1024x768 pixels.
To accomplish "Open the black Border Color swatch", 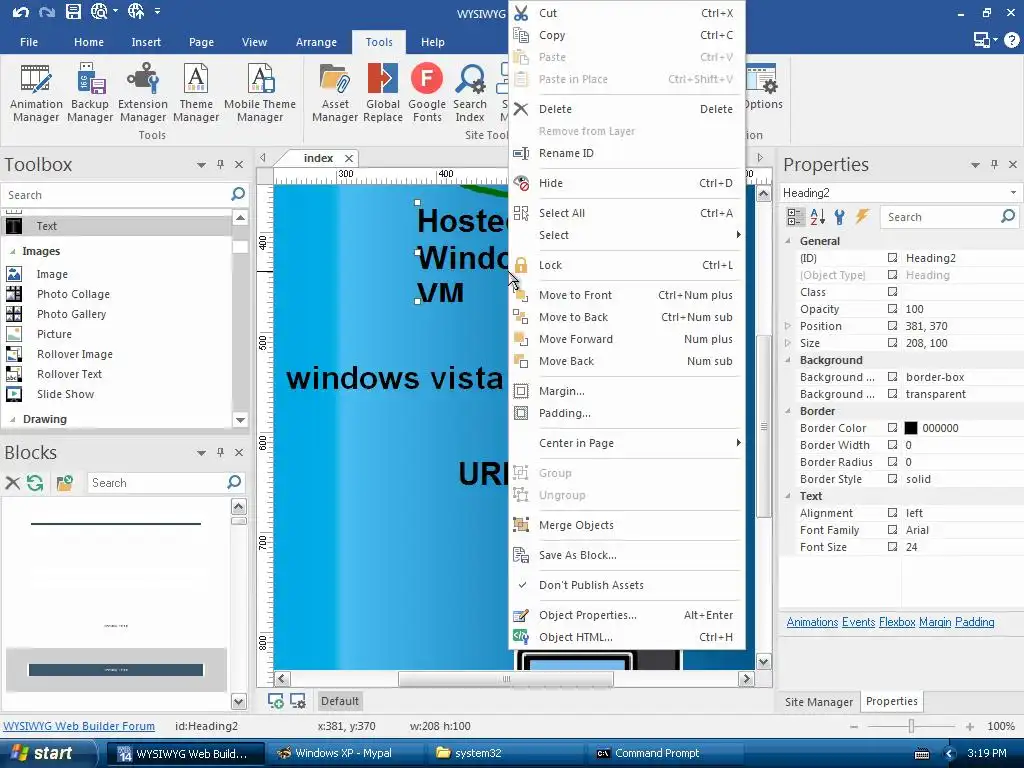I will tap(910, 428).
